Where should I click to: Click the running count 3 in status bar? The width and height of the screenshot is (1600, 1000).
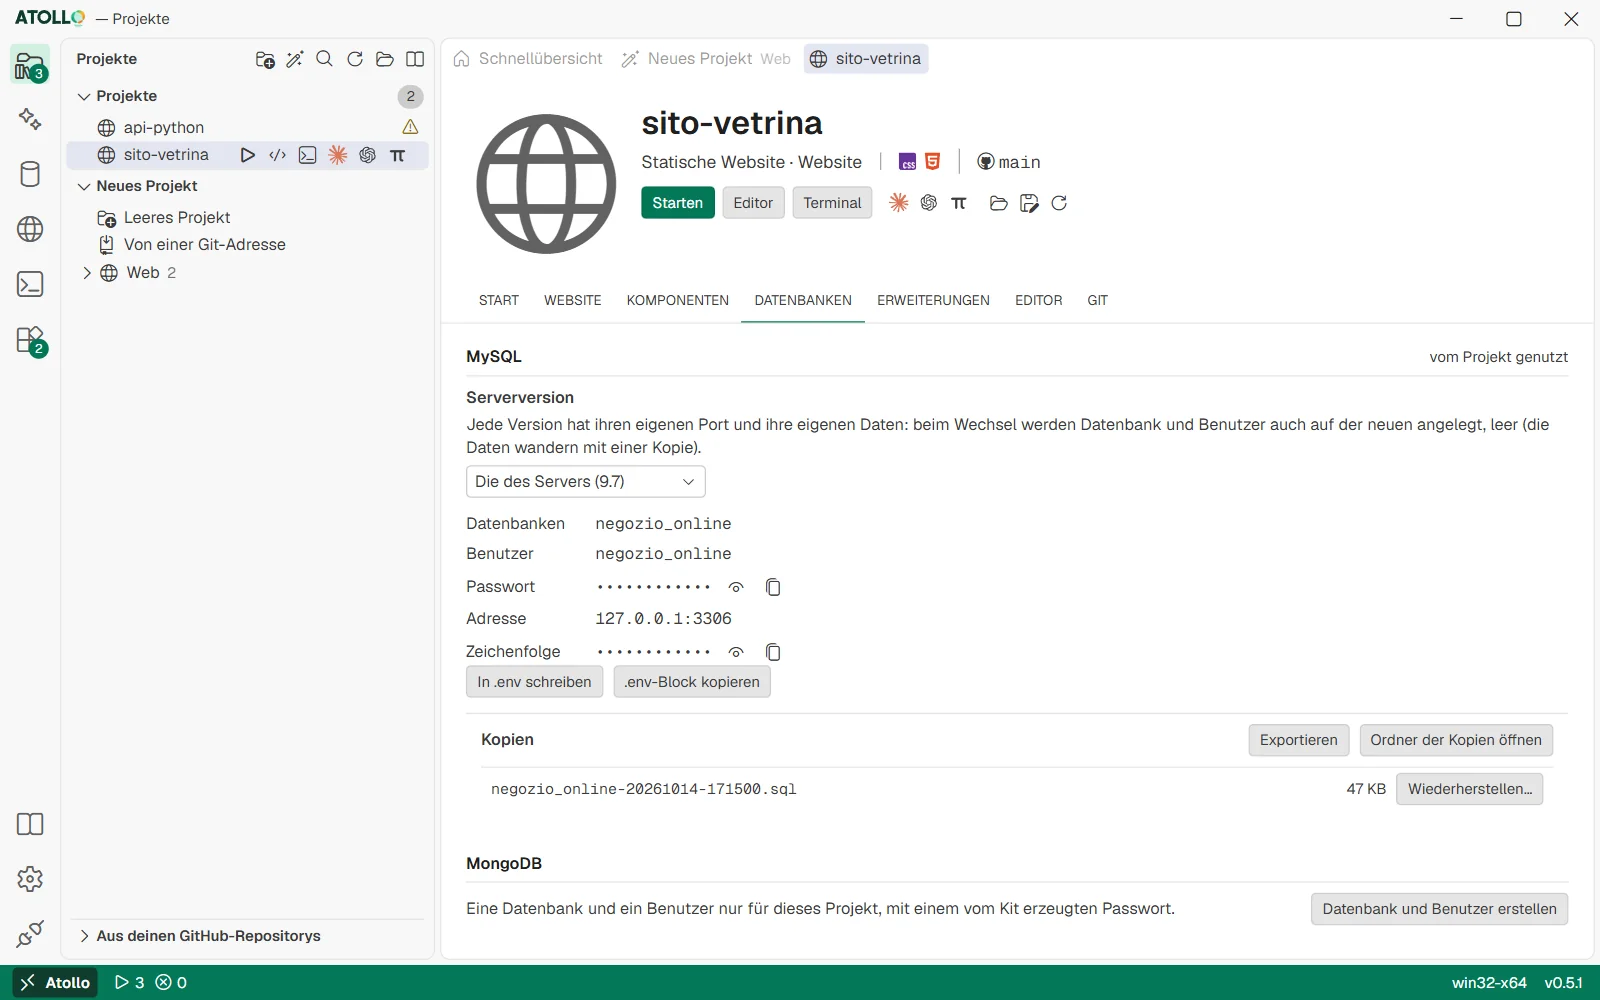[x=129, y=983]
